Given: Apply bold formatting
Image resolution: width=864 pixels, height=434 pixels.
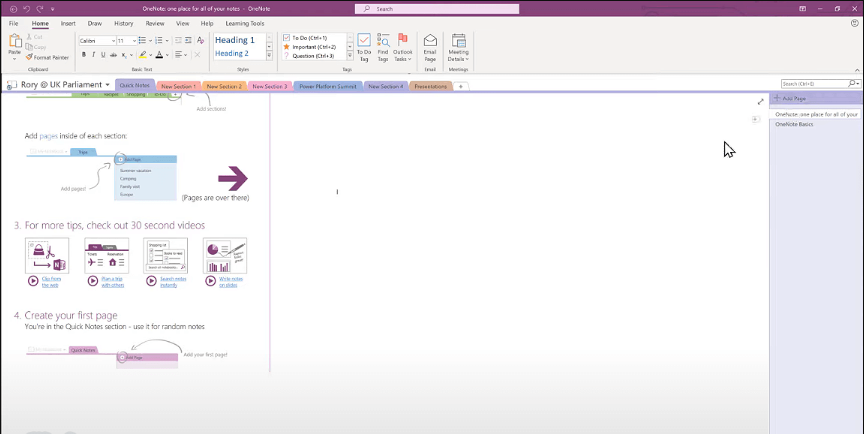Looking at the screenshot, I should click(x=84, y=55).
